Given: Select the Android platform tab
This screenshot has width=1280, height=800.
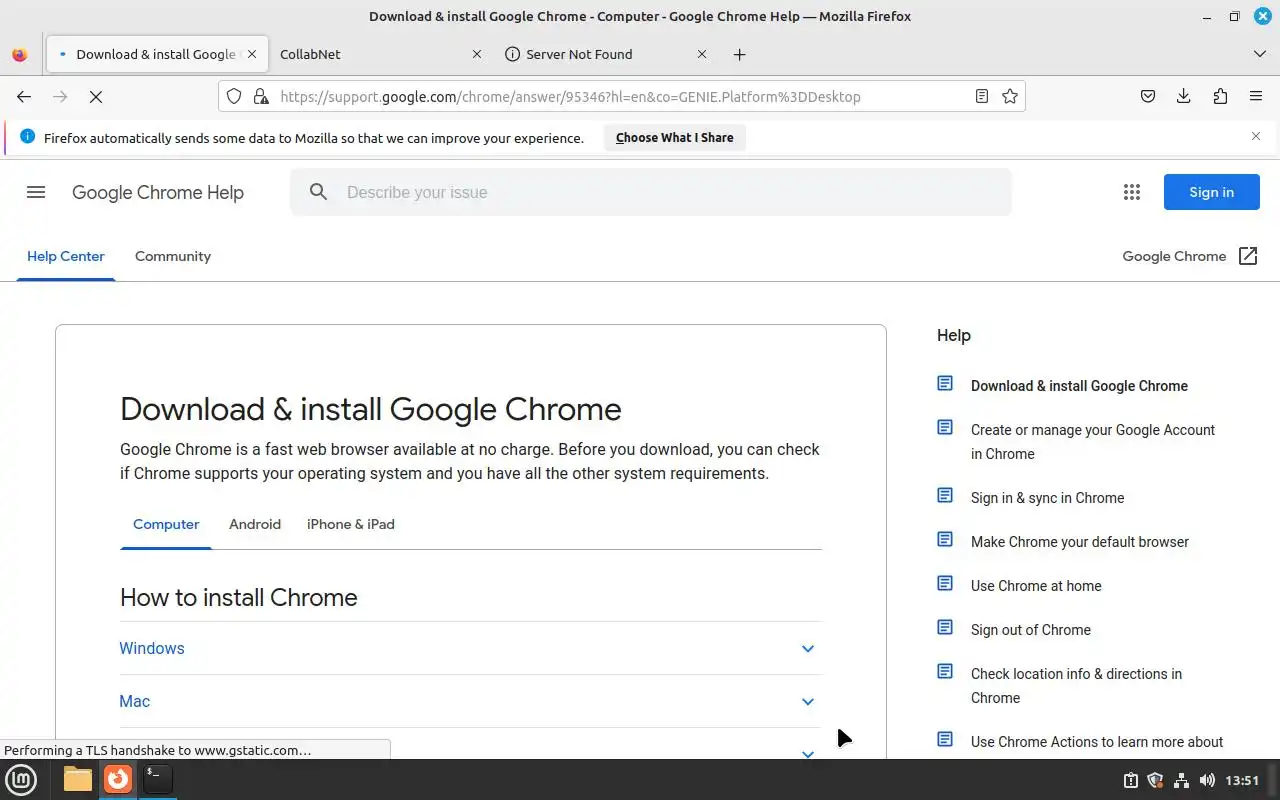Looking at the screenshot, I should tap(255, 524).
